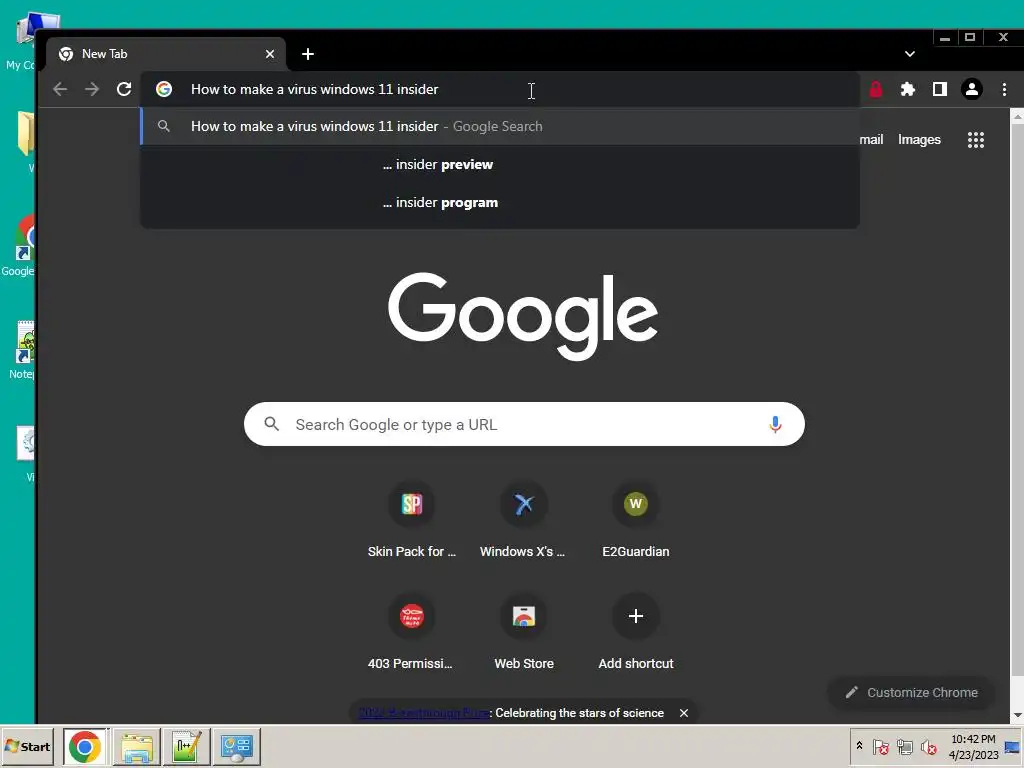
Task: Click the show desktop monitor icon in tray
Action: click(x=1013, y=746)
